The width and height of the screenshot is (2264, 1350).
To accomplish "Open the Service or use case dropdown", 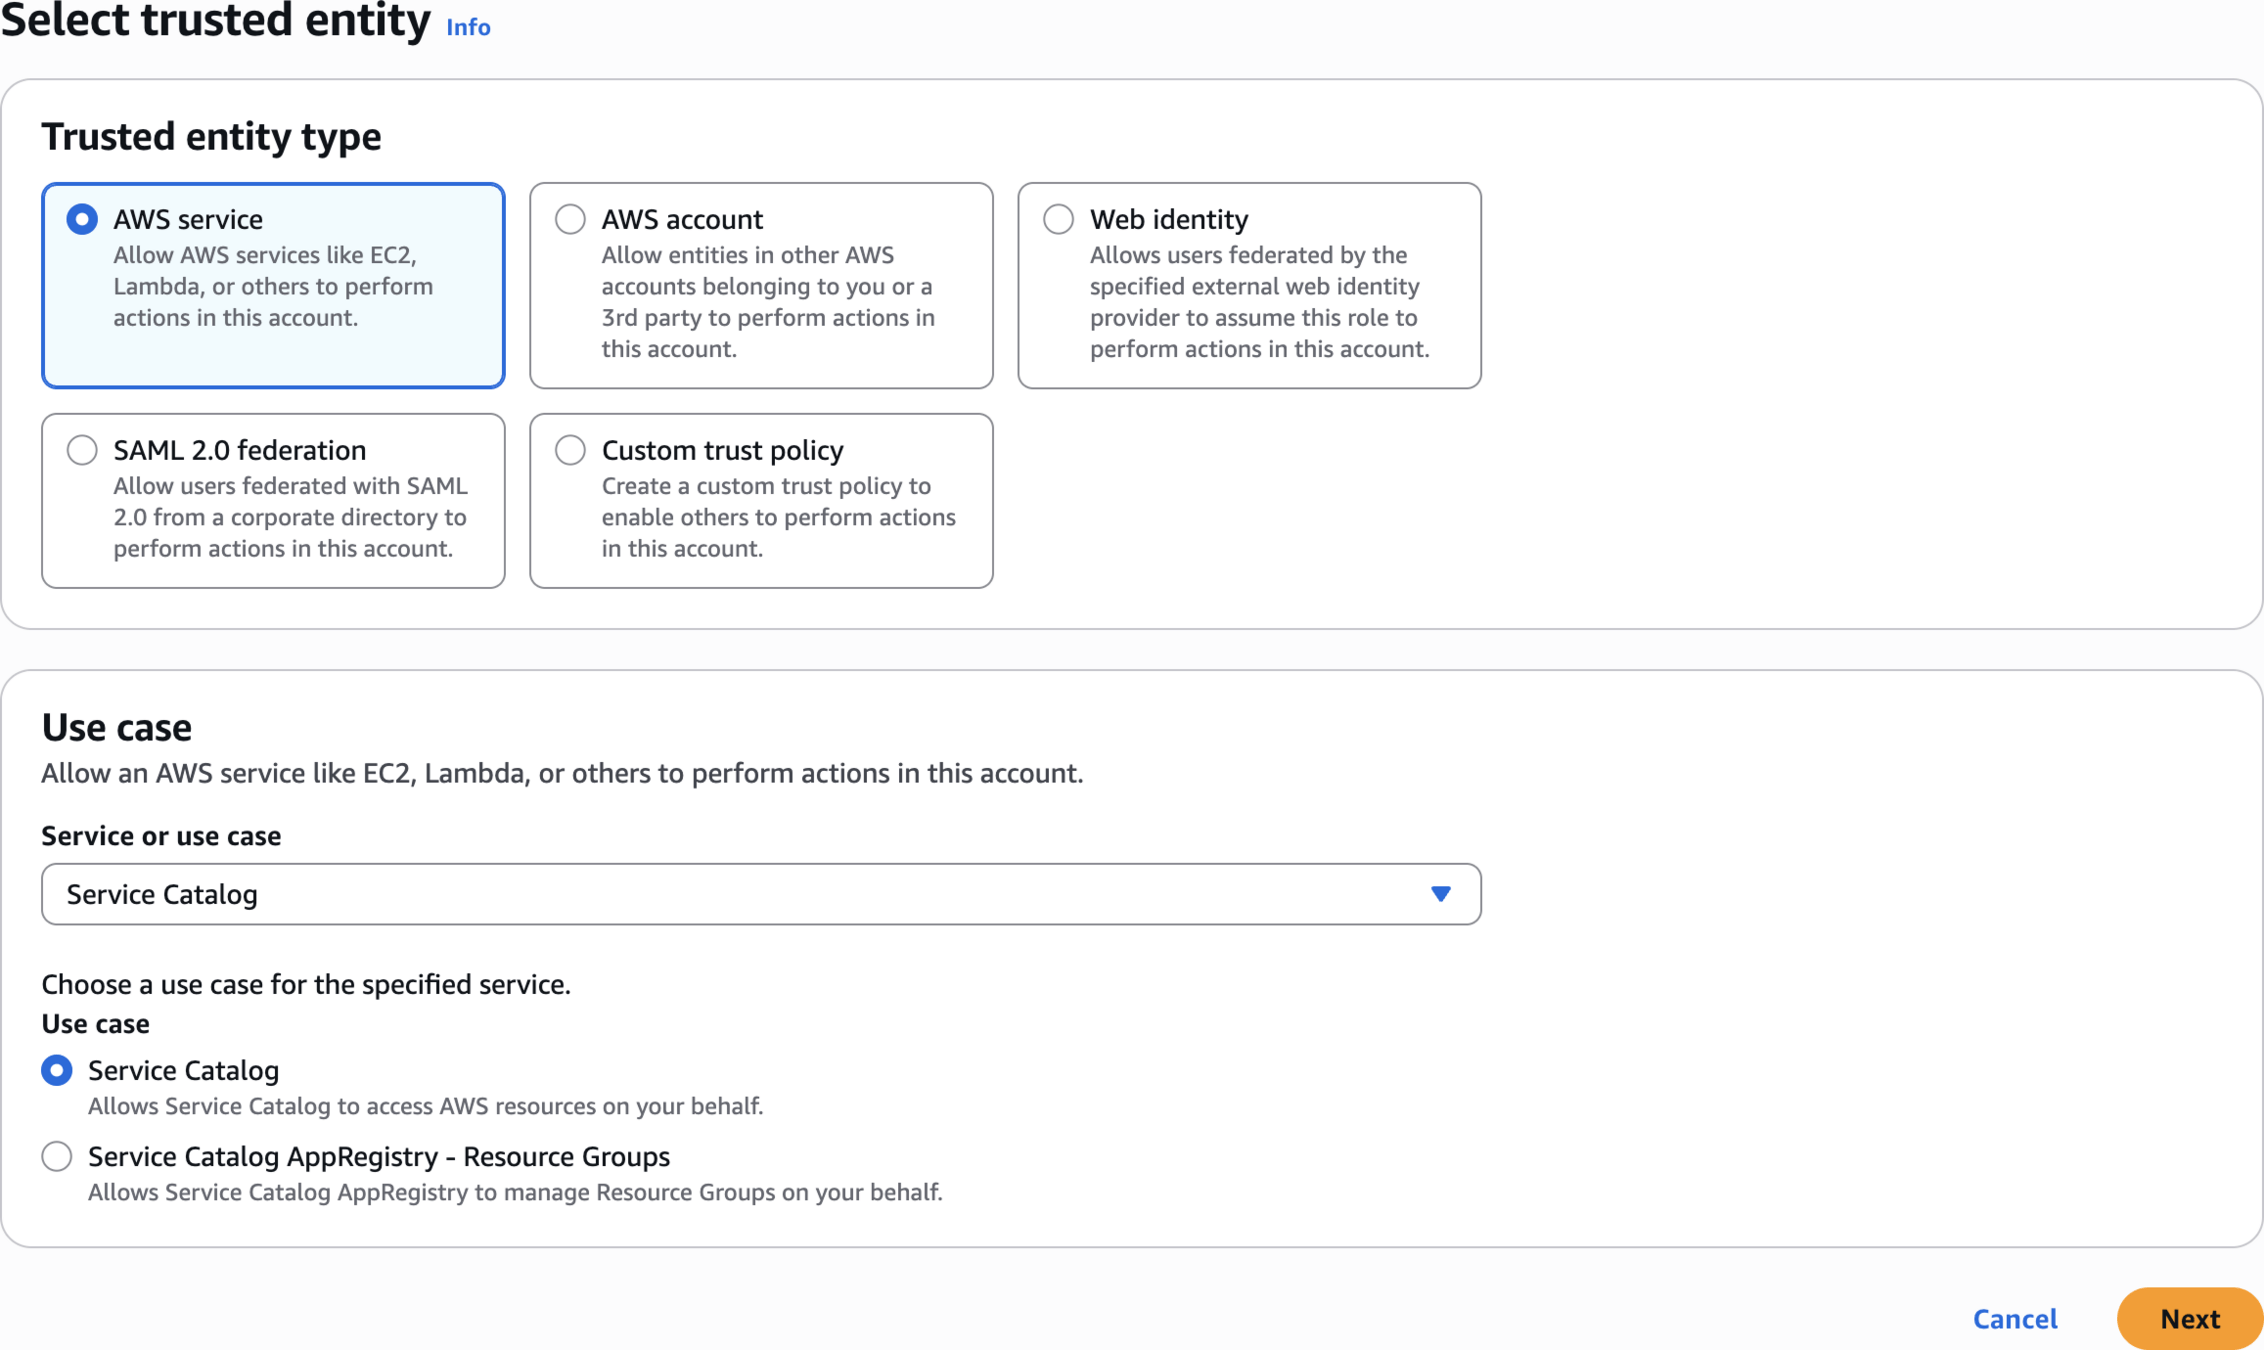I will tap(760, 894).
